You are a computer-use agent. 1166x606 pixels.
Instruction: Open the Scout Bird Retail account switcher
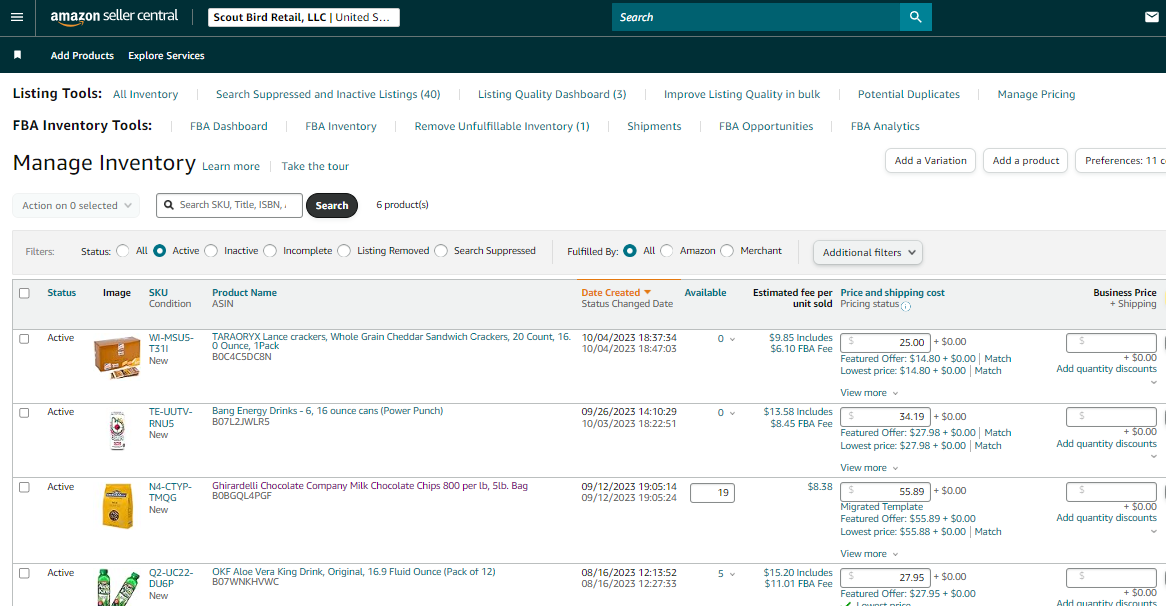(x=303, y=17)
